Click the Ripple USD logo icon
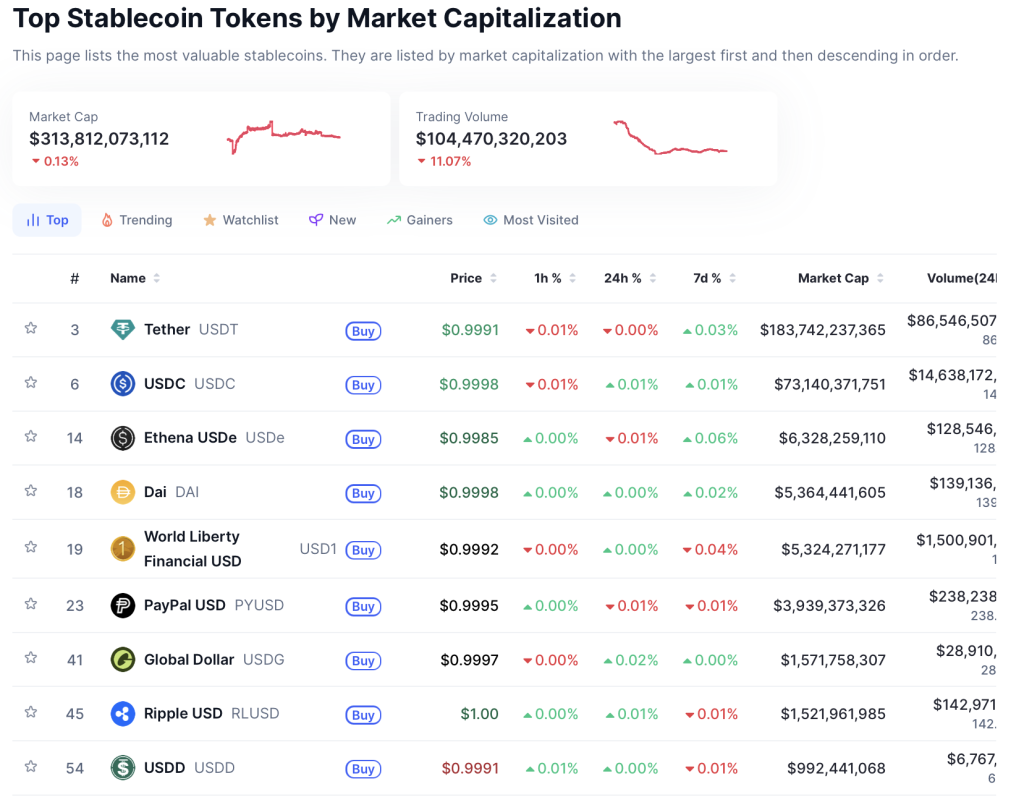This screenshot has width=1024, height=797. [122, 713]
